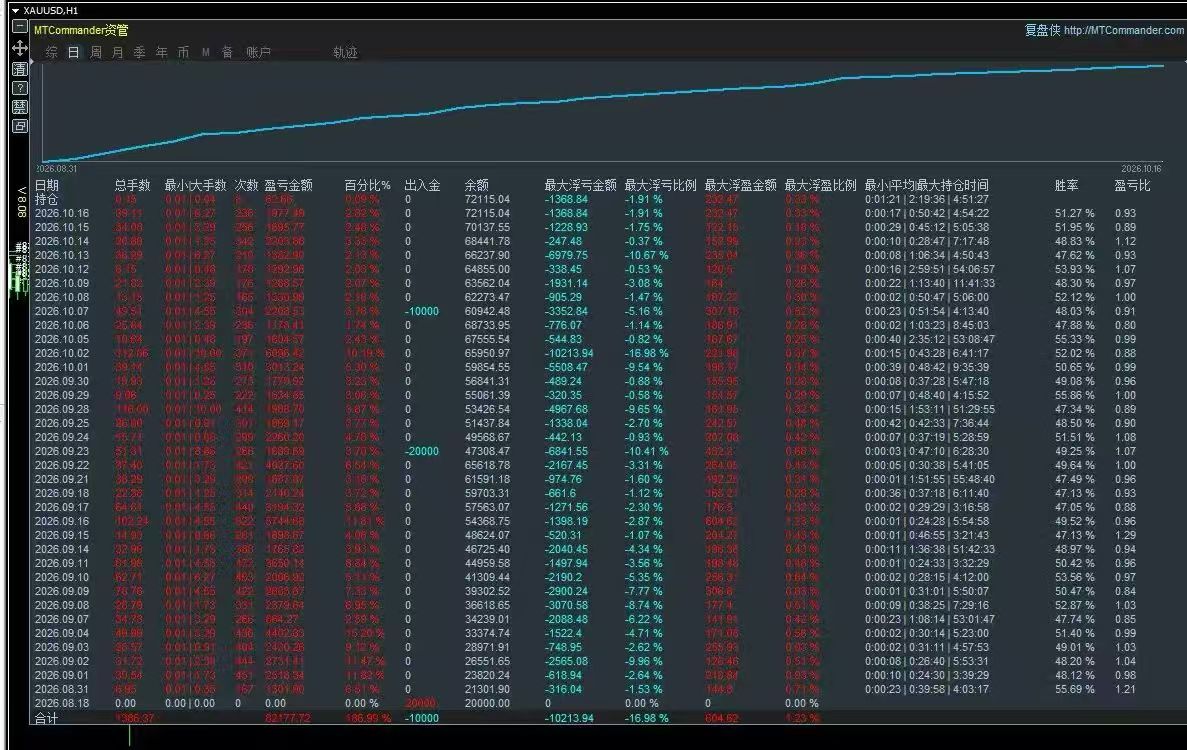The width and height of the screenshot is (1187, 750).
Task: Click the -10.67 % max drawdown value
Action: click(646, 255)
